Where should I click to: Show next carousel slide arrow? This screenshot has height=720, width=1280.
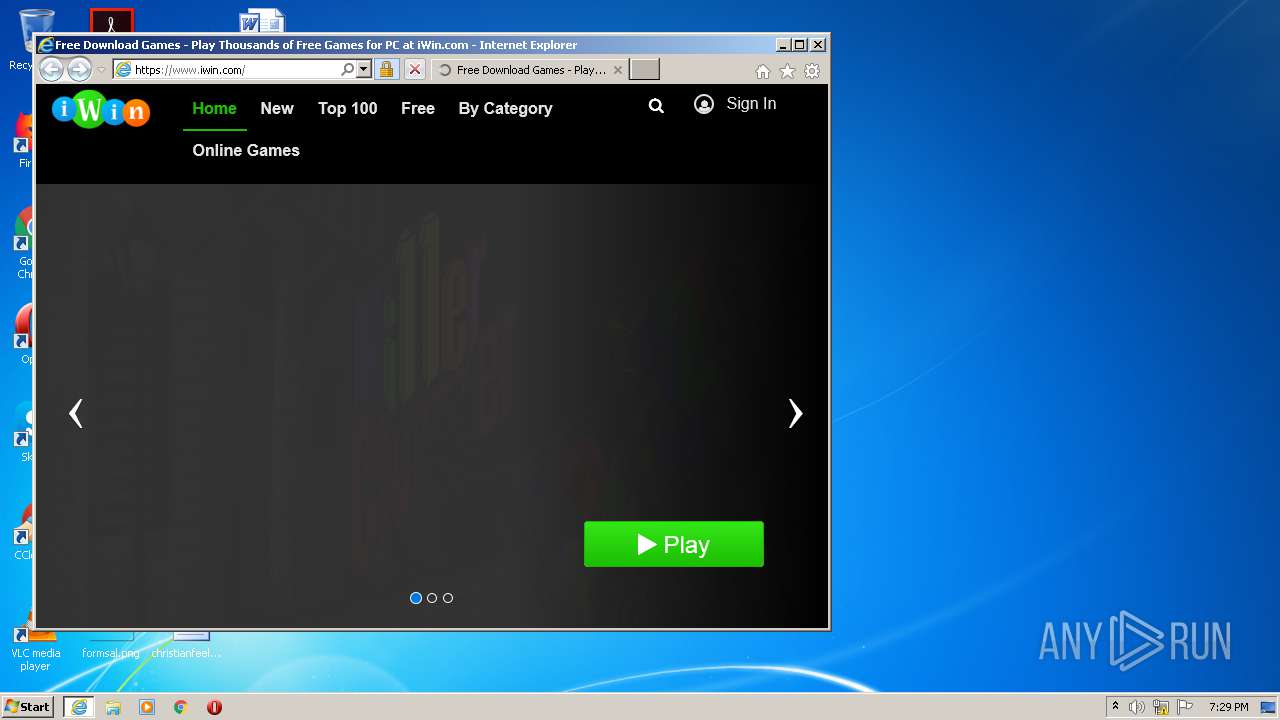795,413
